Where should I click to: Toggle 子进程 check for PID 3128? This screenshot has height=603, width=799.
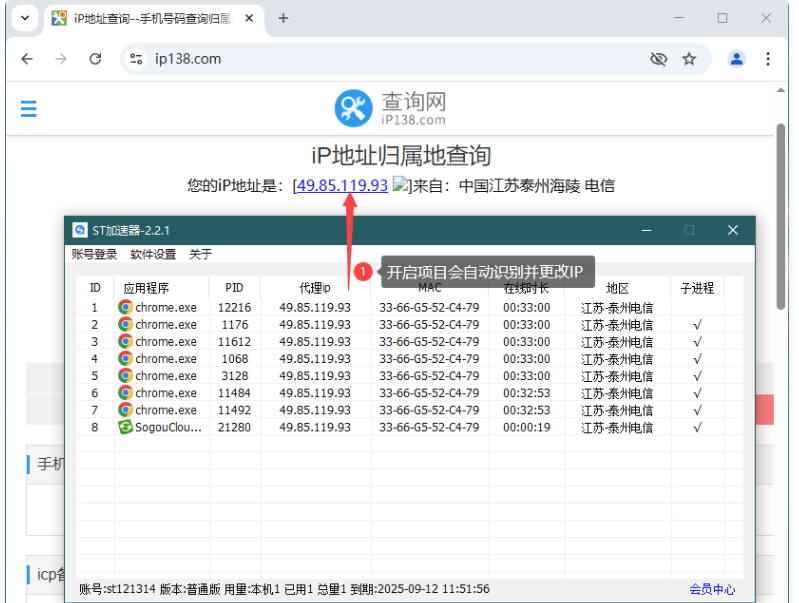point(698,376)
